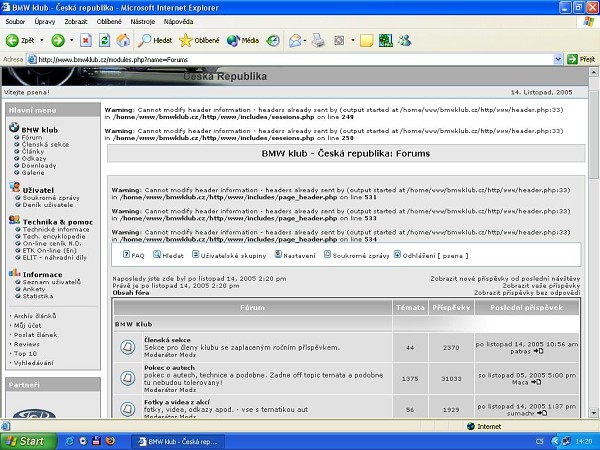
Task: Open the Back button history dropdown arrow
Action: [42, 40]
